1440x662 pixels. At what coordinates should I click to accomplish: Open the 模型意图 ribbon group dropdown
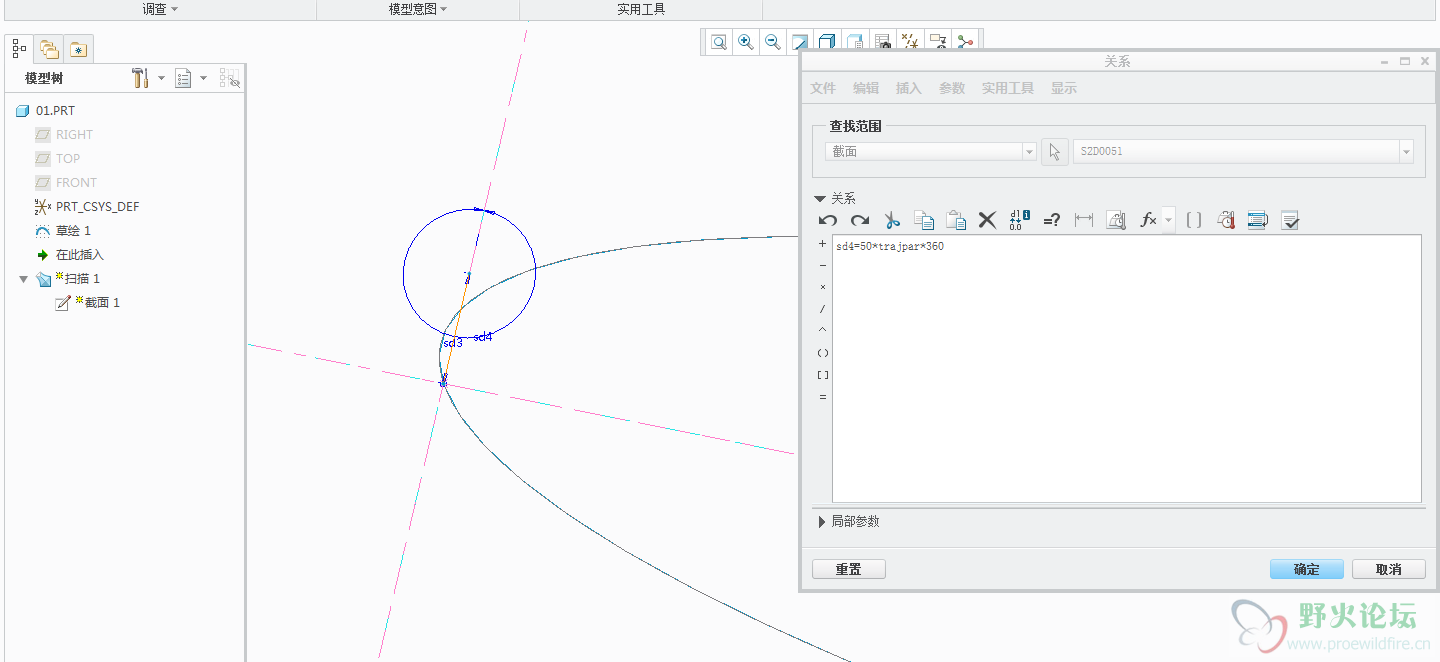pos(418,9)
